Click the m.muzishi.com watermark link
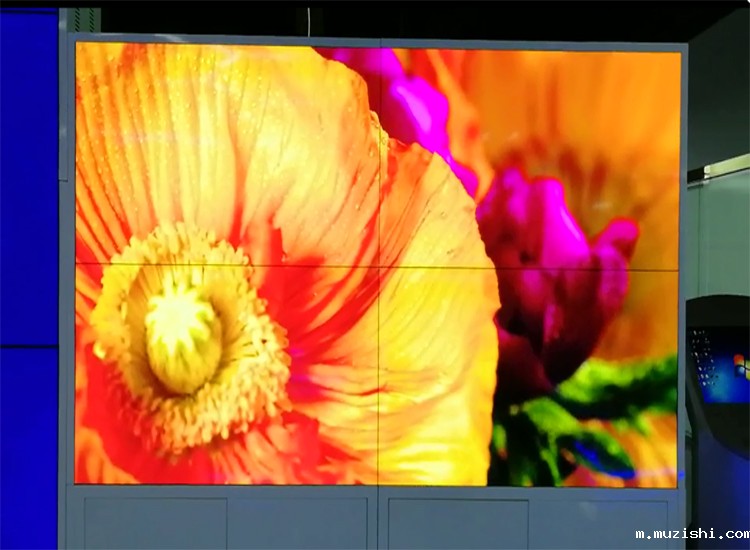 click(x=691, y=534)
